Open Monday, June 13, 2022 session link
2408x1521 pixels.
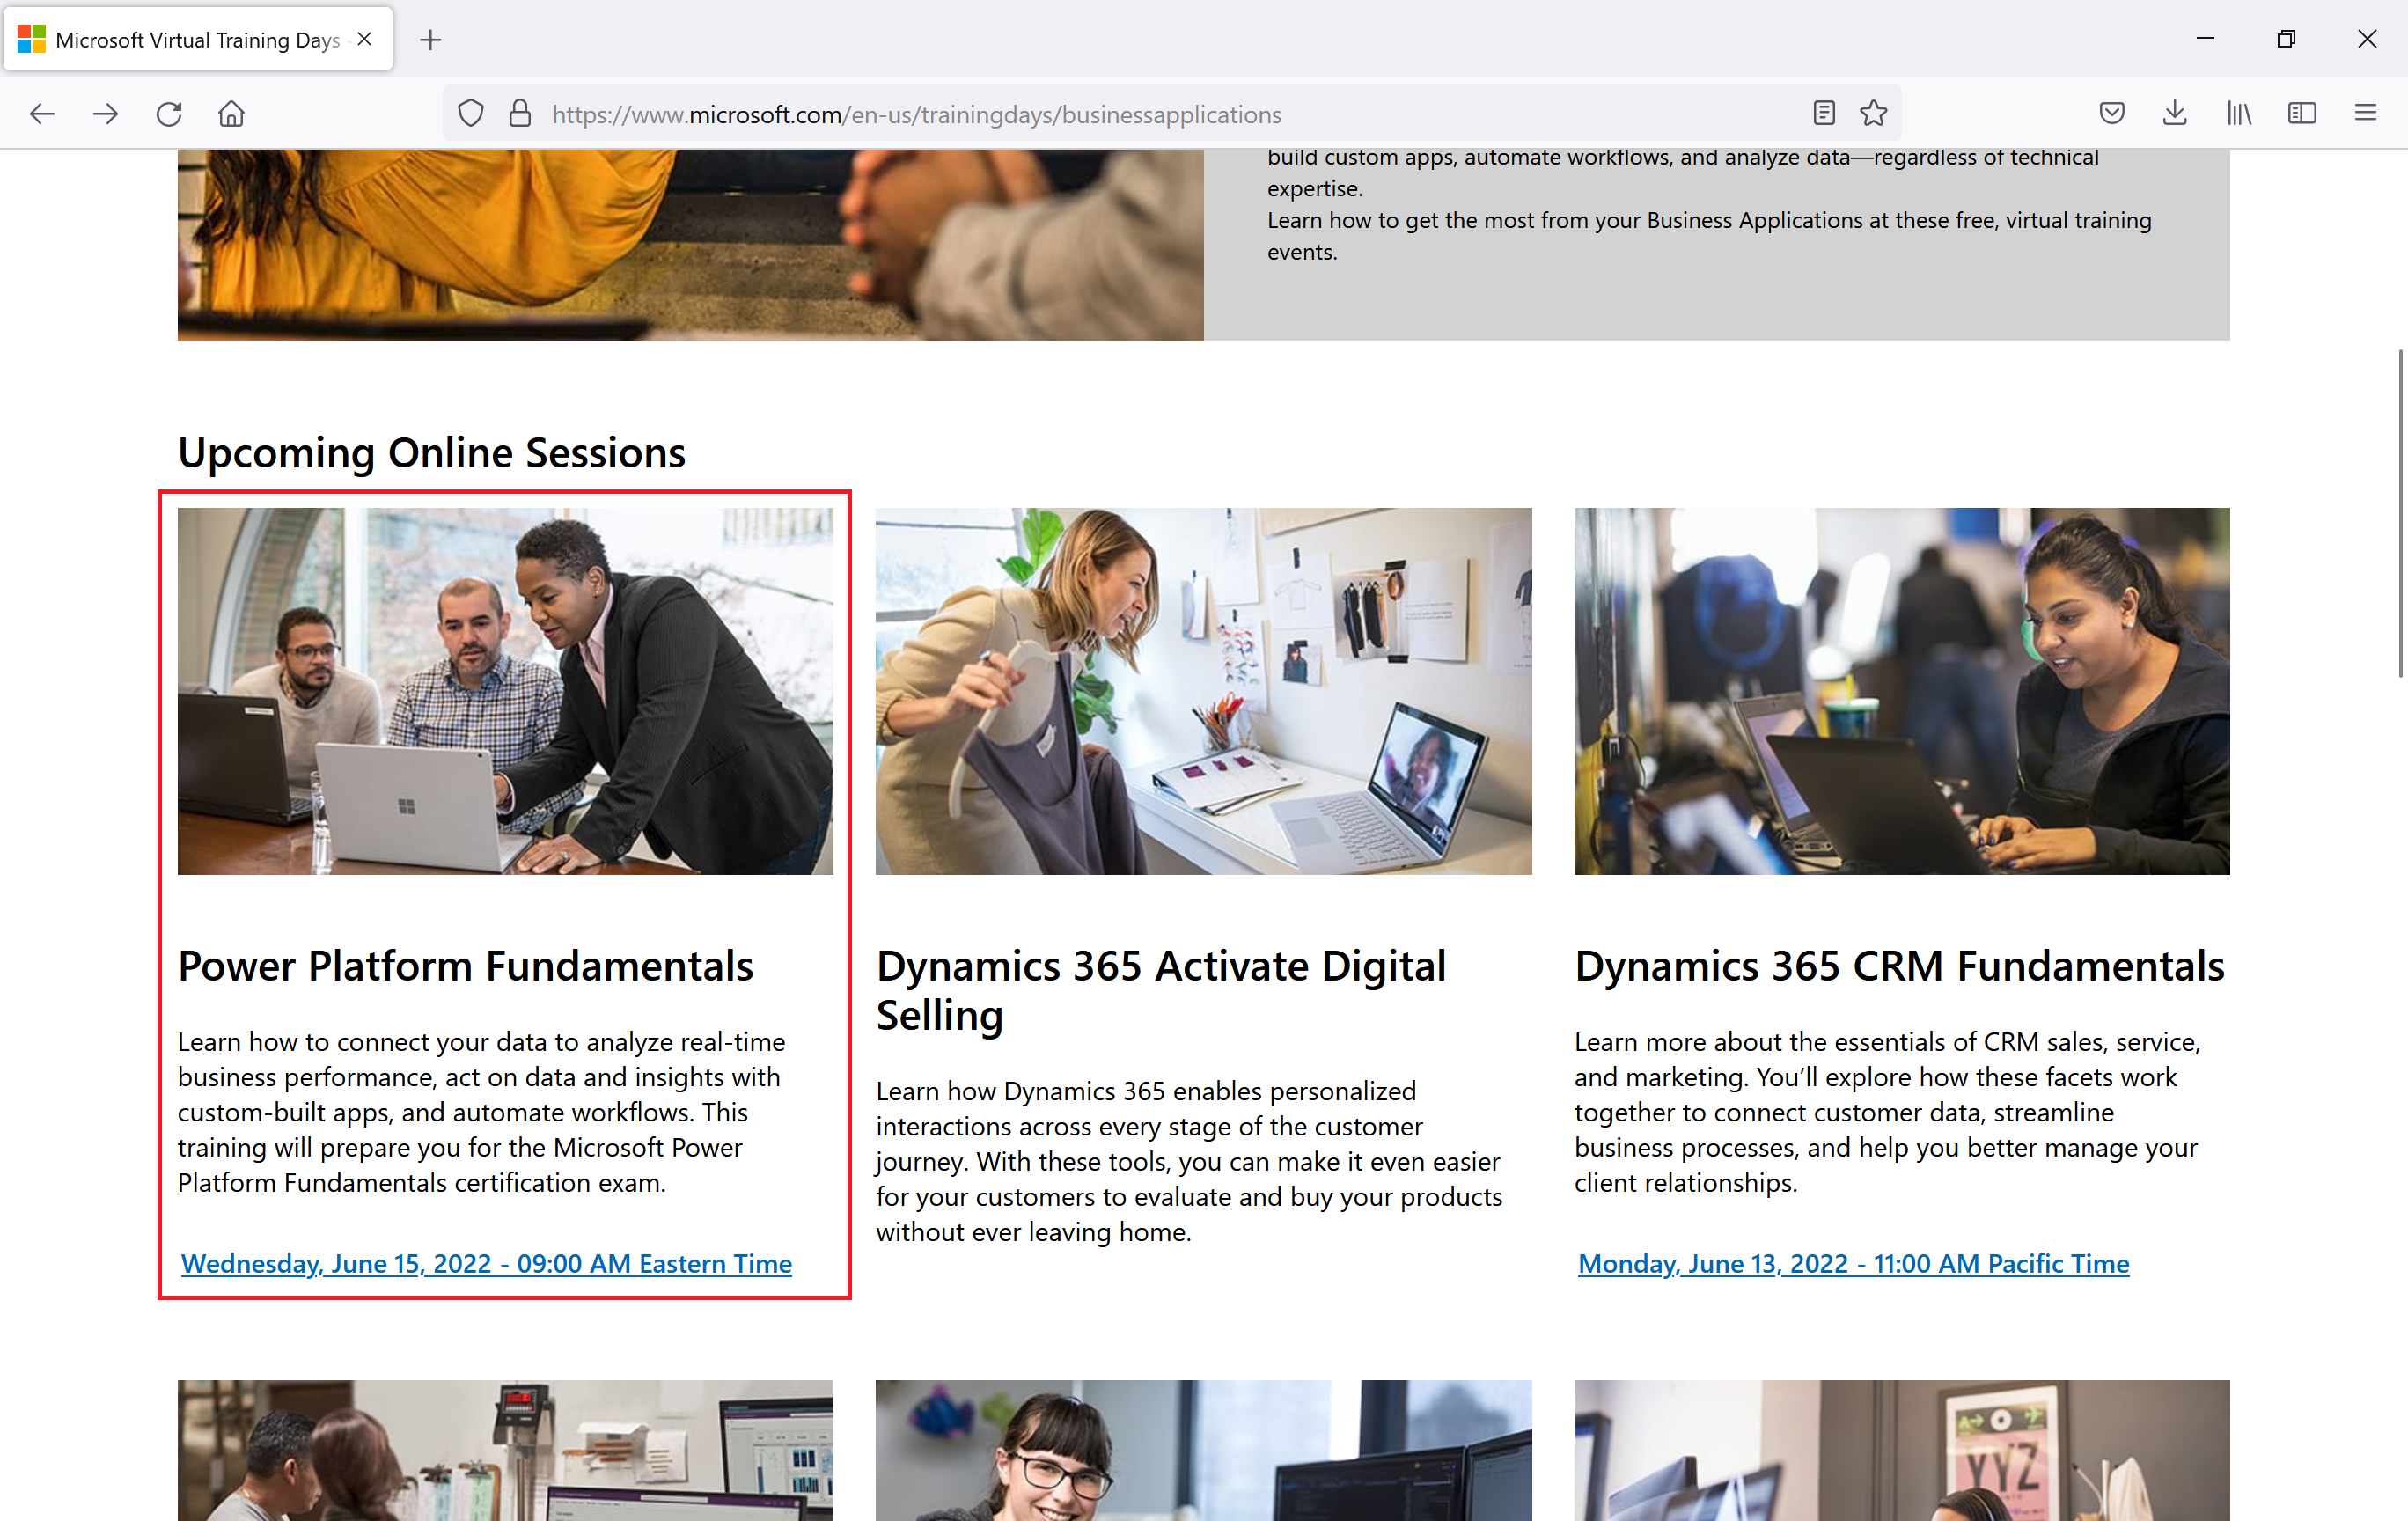click(1853, 1263)
